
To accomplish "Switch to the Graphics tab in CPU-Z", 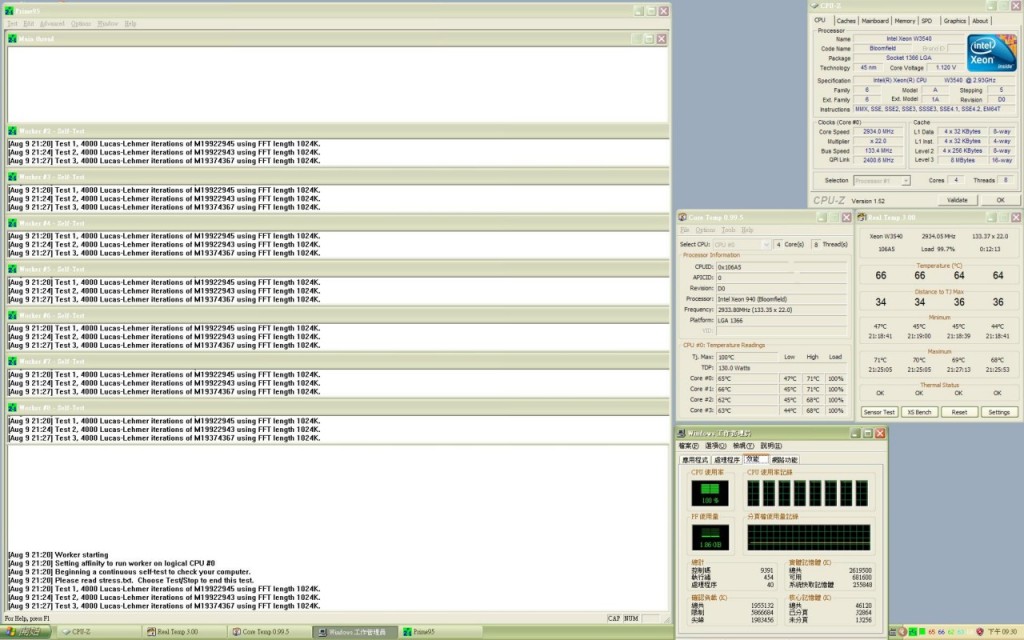I will coord(954,21).
